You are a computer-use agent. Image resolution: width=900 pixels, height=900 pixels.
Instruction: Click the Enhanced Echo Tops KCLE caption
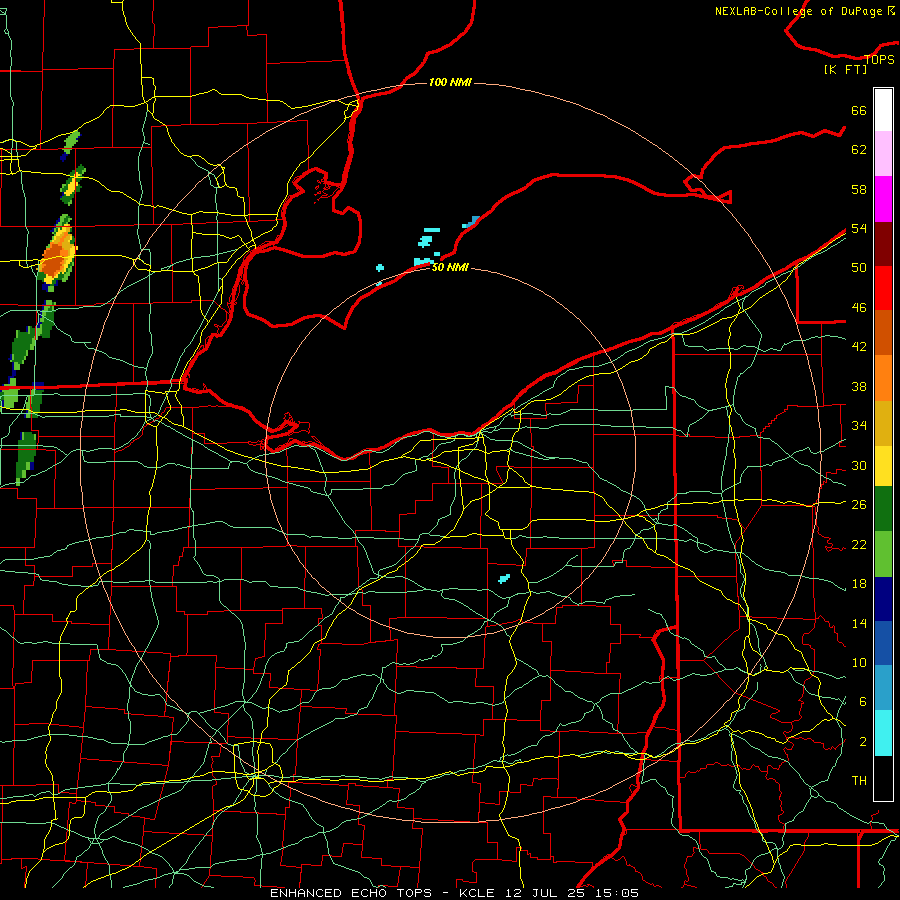click(x=454, y=893)
